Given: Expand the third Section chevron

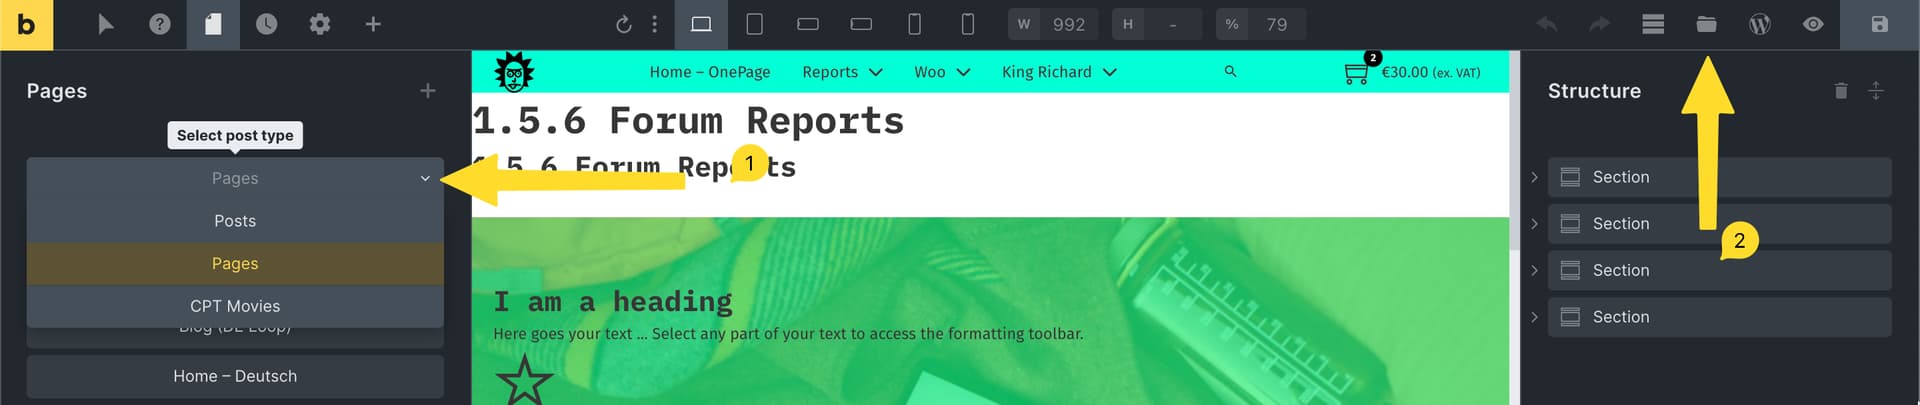Looking at the screenshot, I should tap(1535, 270).
